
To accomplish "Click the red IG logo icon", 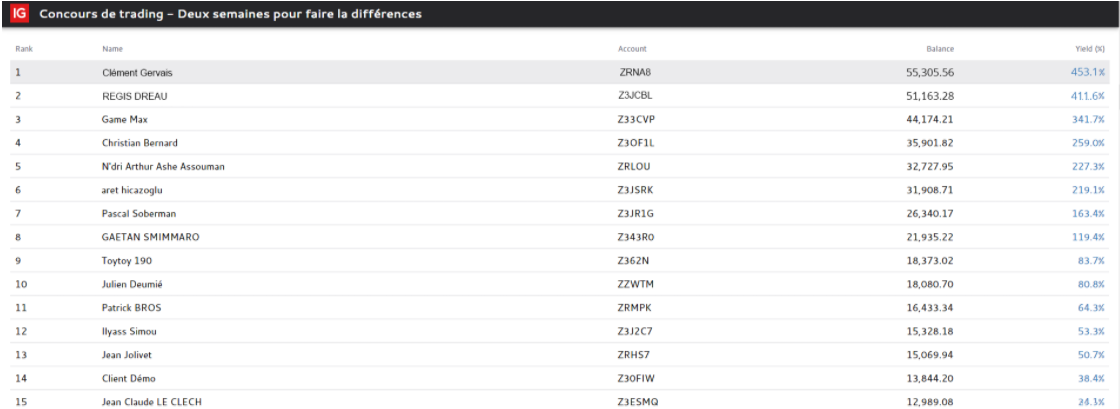I will [19, 14].
